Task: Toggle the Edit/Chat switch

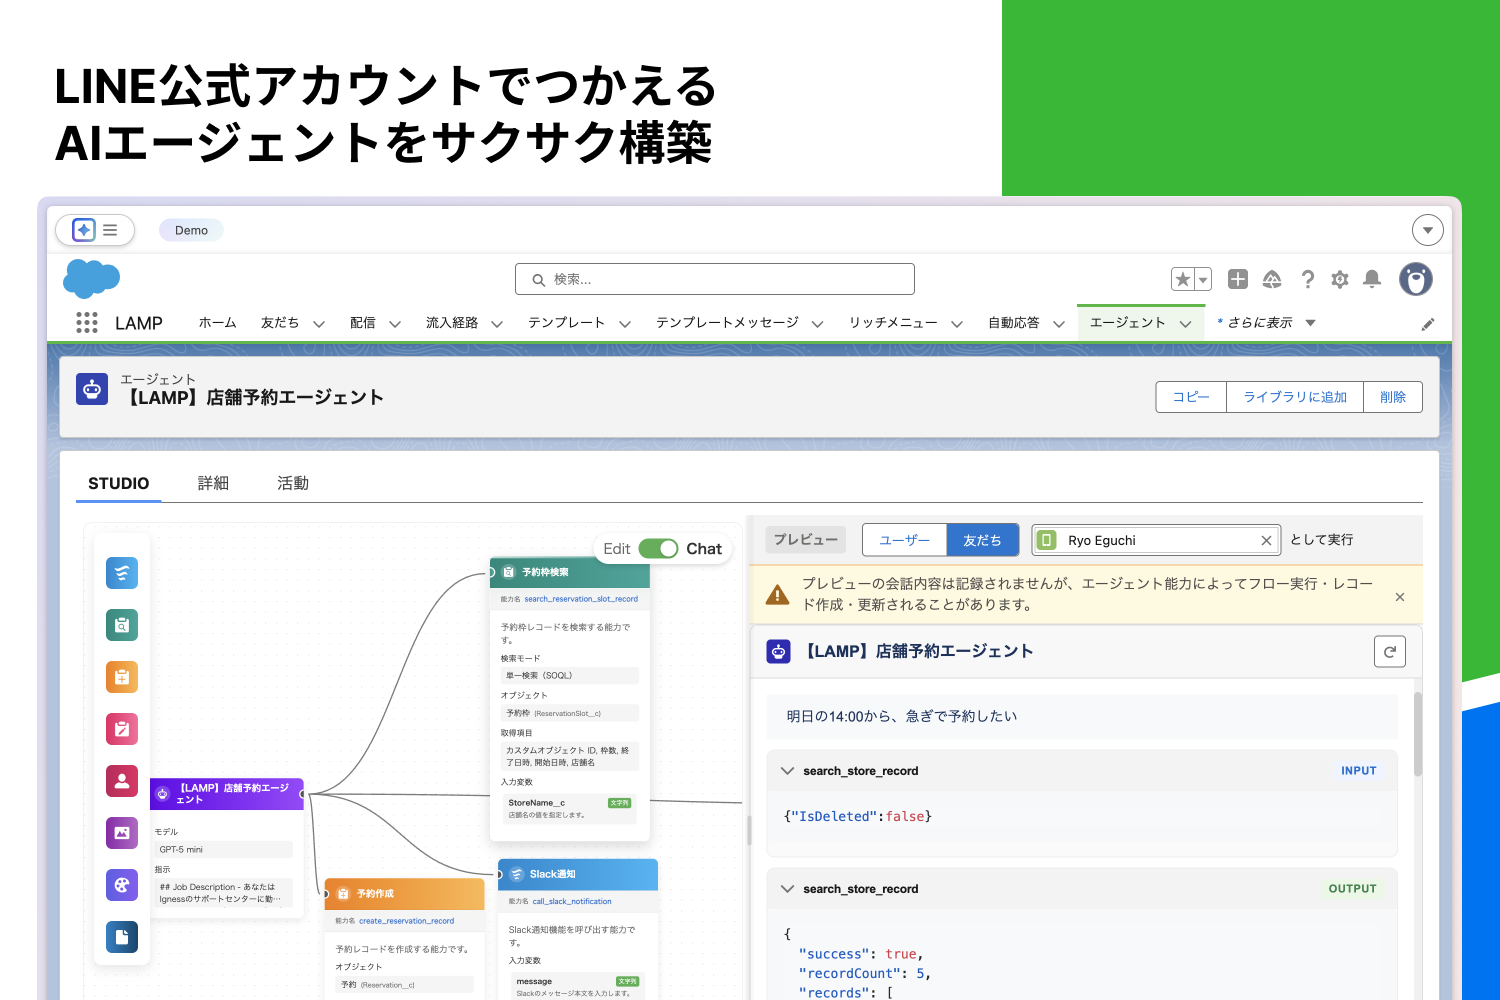Action: click(658, 549)
